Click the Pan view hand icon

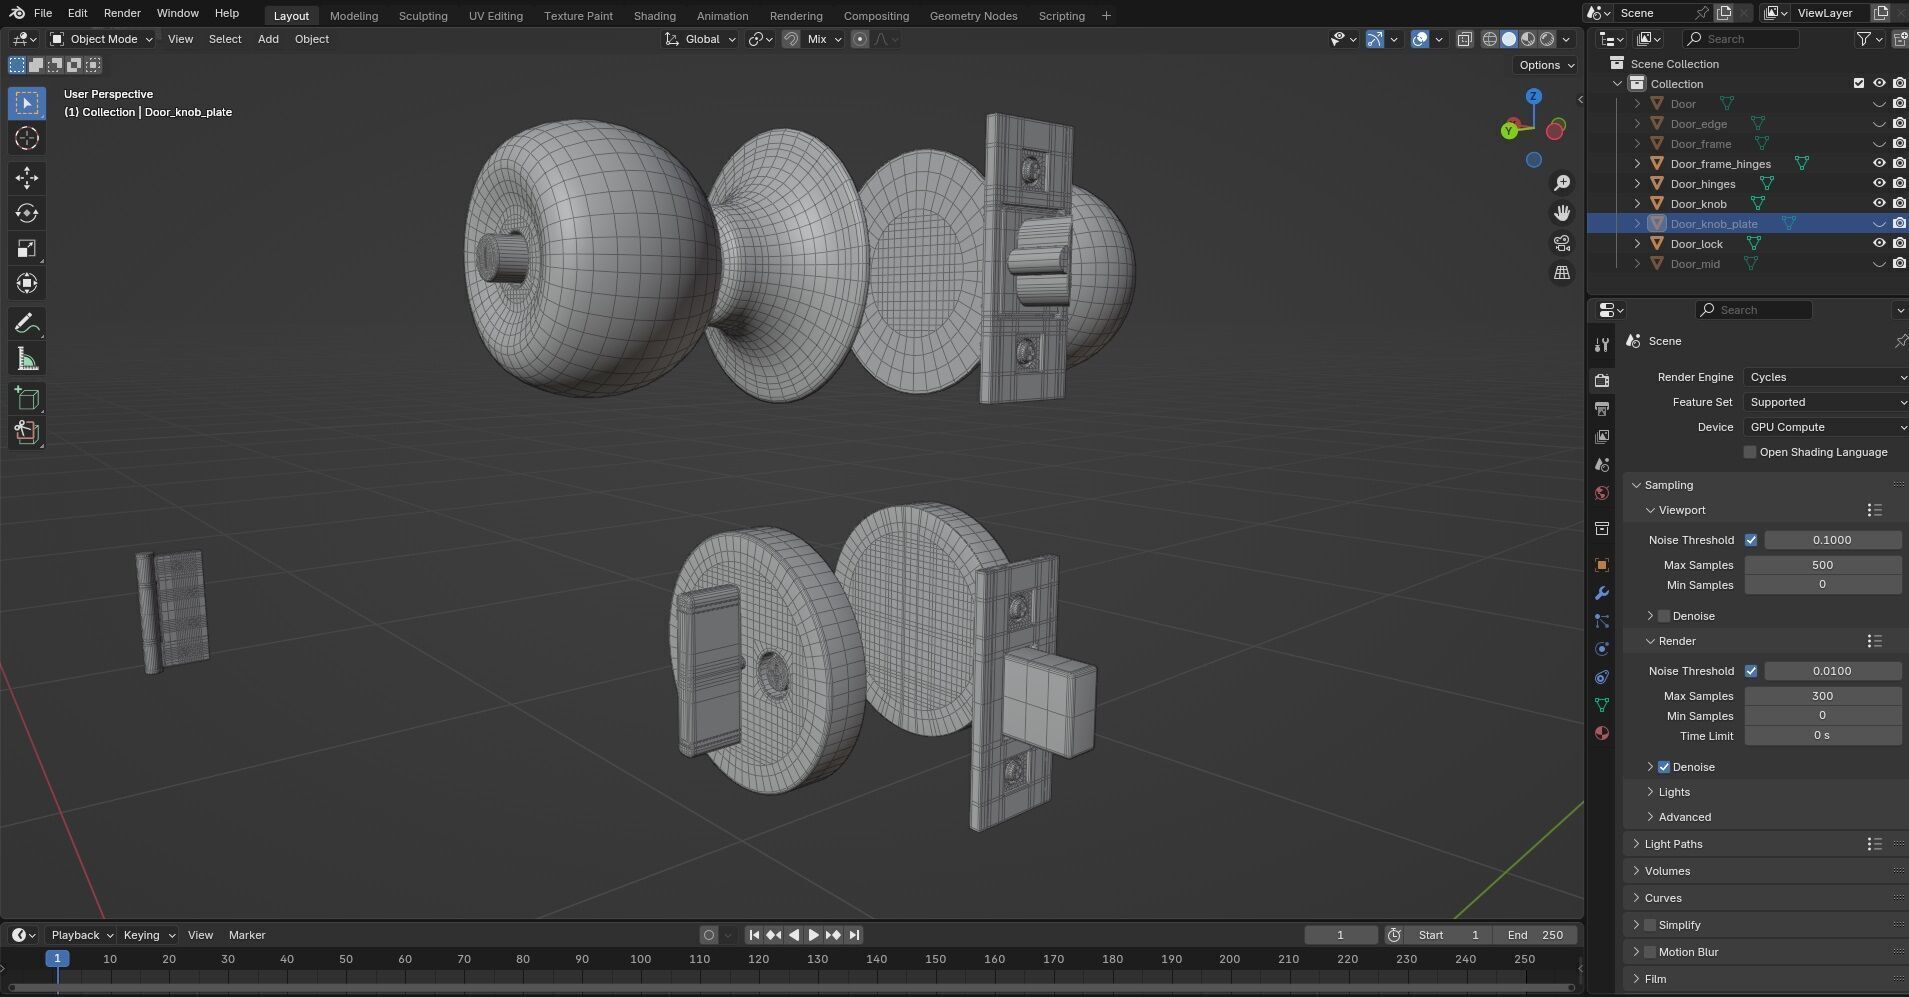coord(1562,213)
